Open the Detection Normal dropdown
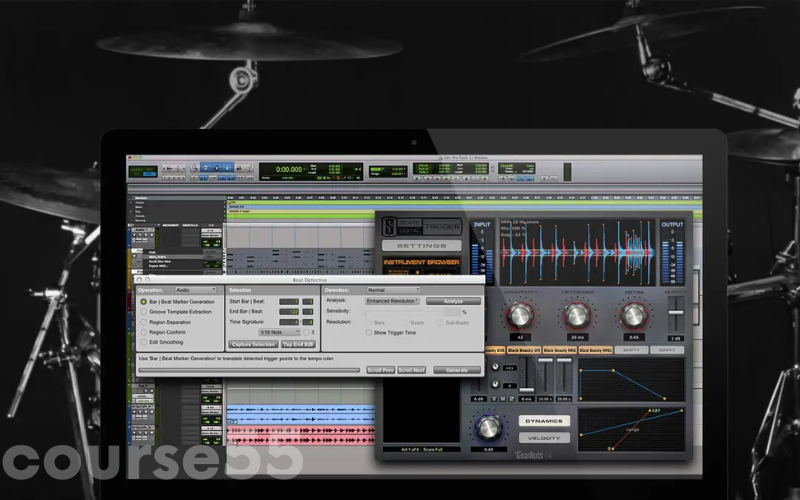The height and width of the screenshot is (500, 800). coord(393,290)
